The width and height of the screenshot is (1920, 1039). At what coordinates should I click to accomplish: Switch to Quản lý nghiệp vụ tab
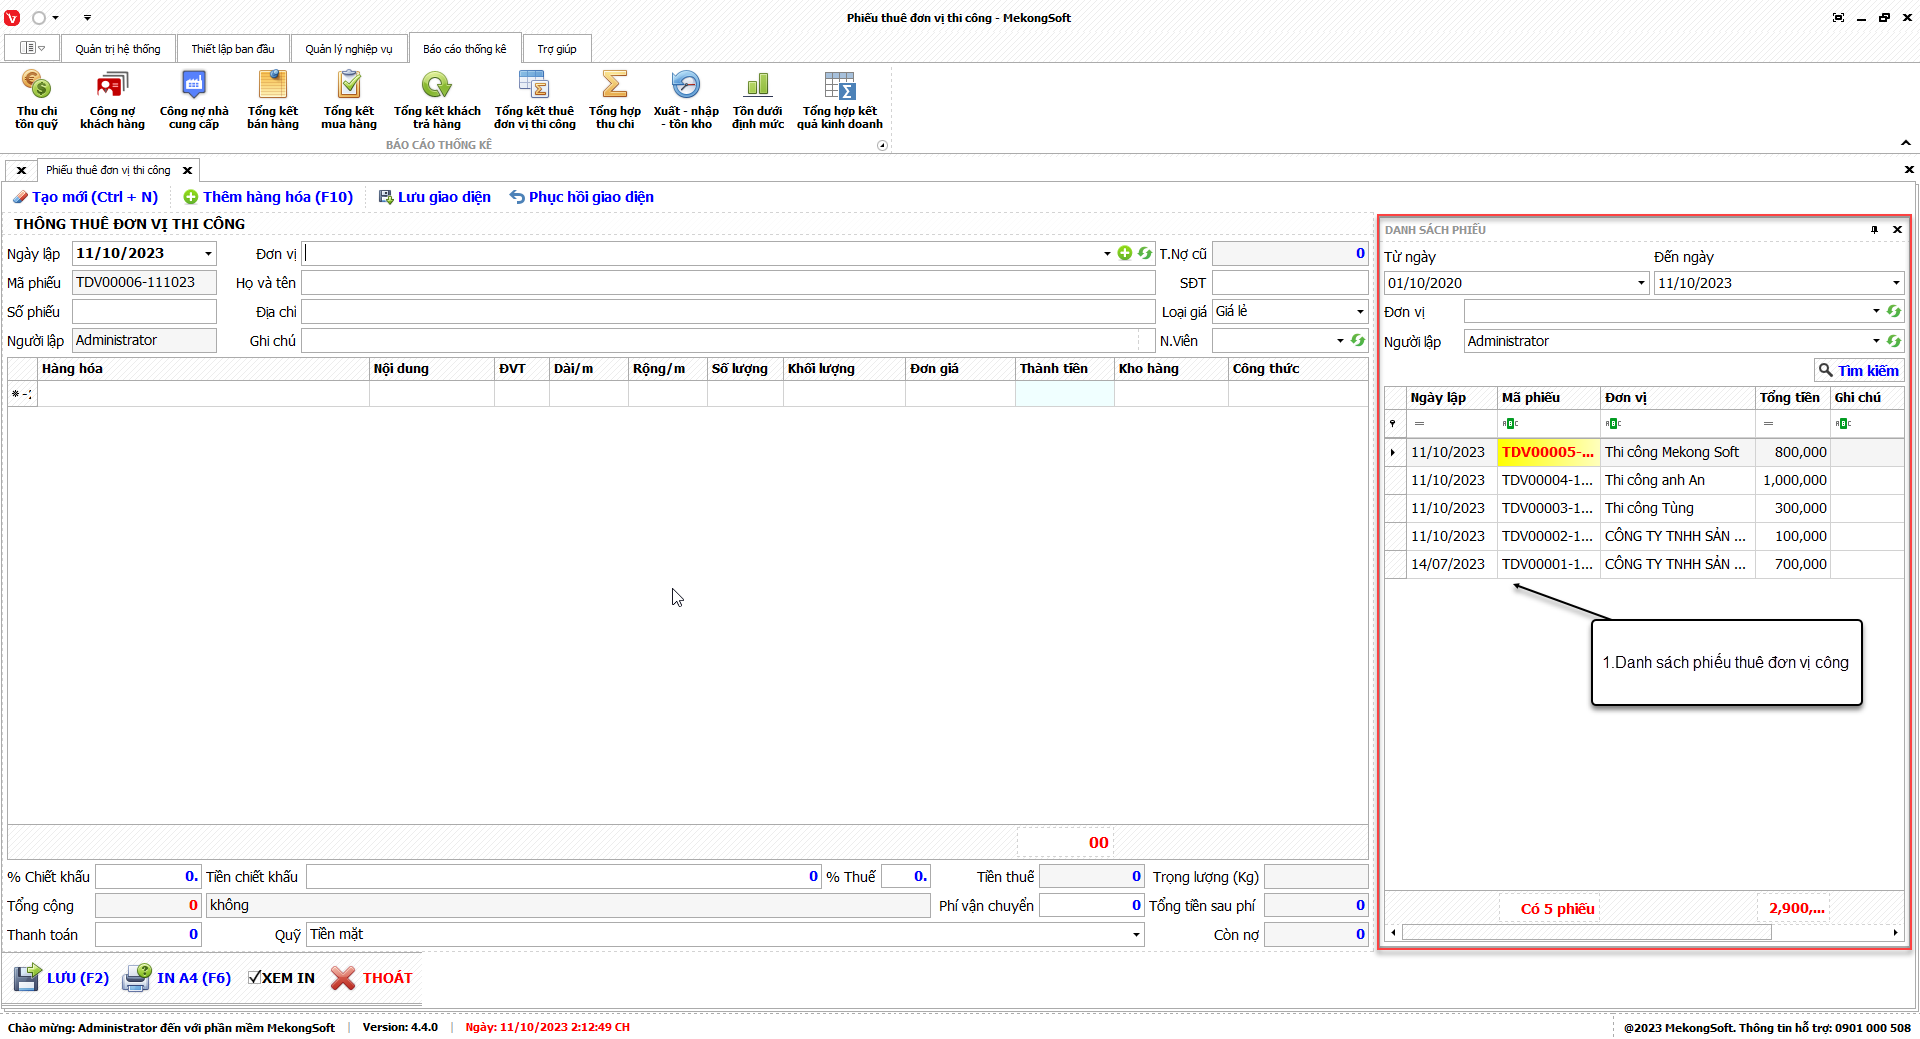[x=348, y=49]
